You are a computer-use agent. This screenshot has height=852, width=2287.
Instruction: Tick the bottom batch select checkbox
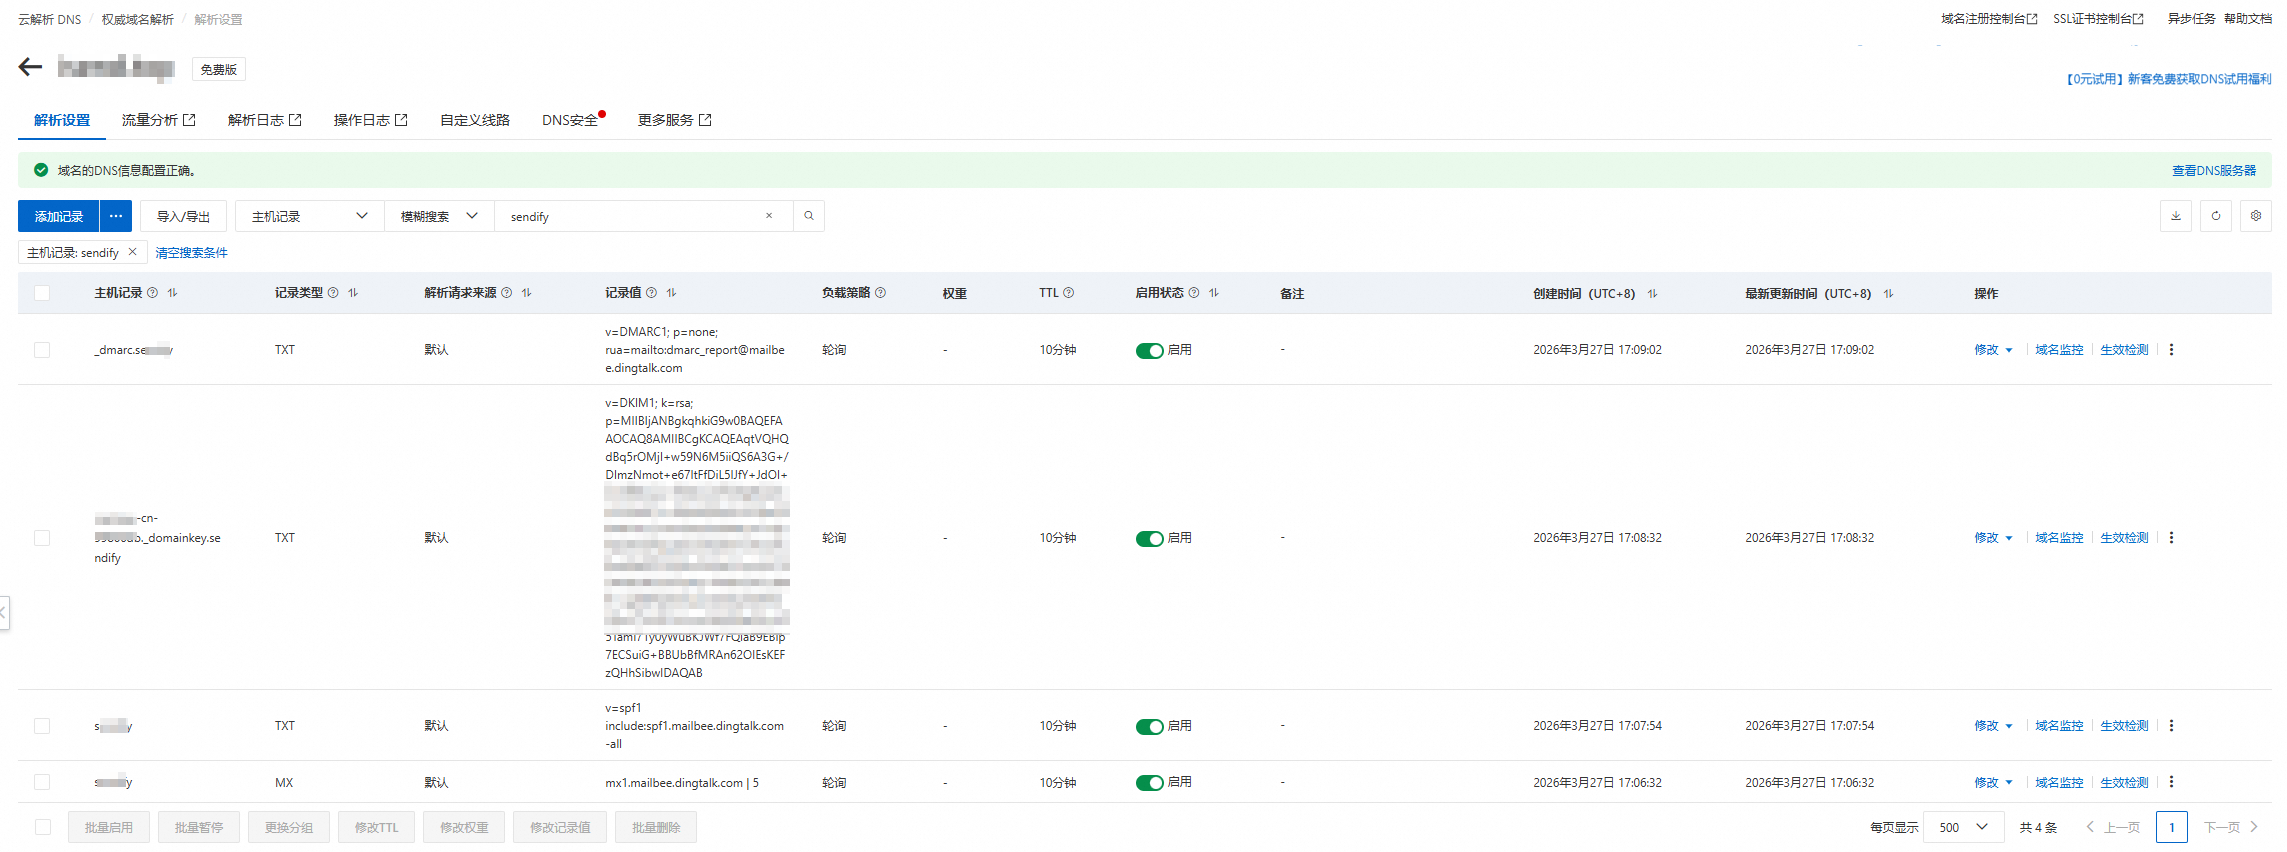(42, 827)
